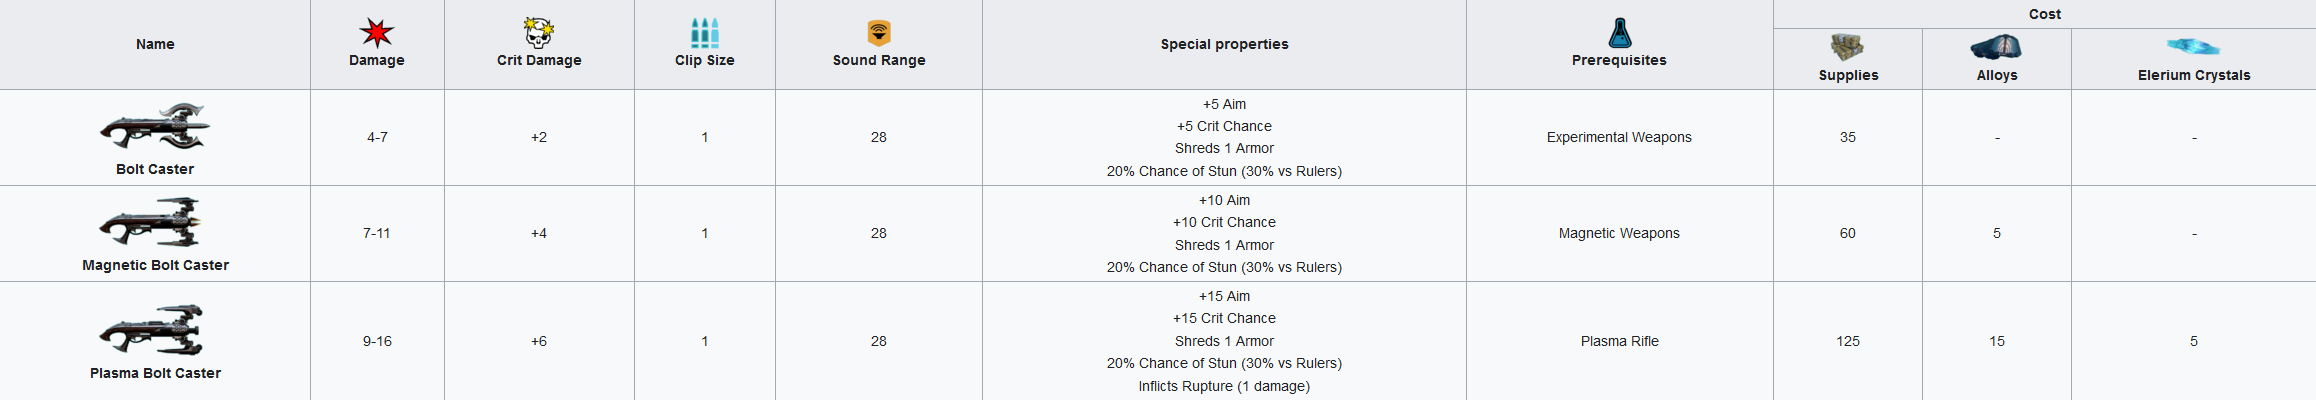Click the Experimental Weapons prerequisite text
Screen dimensions: 2316x400
[1619, 137]
